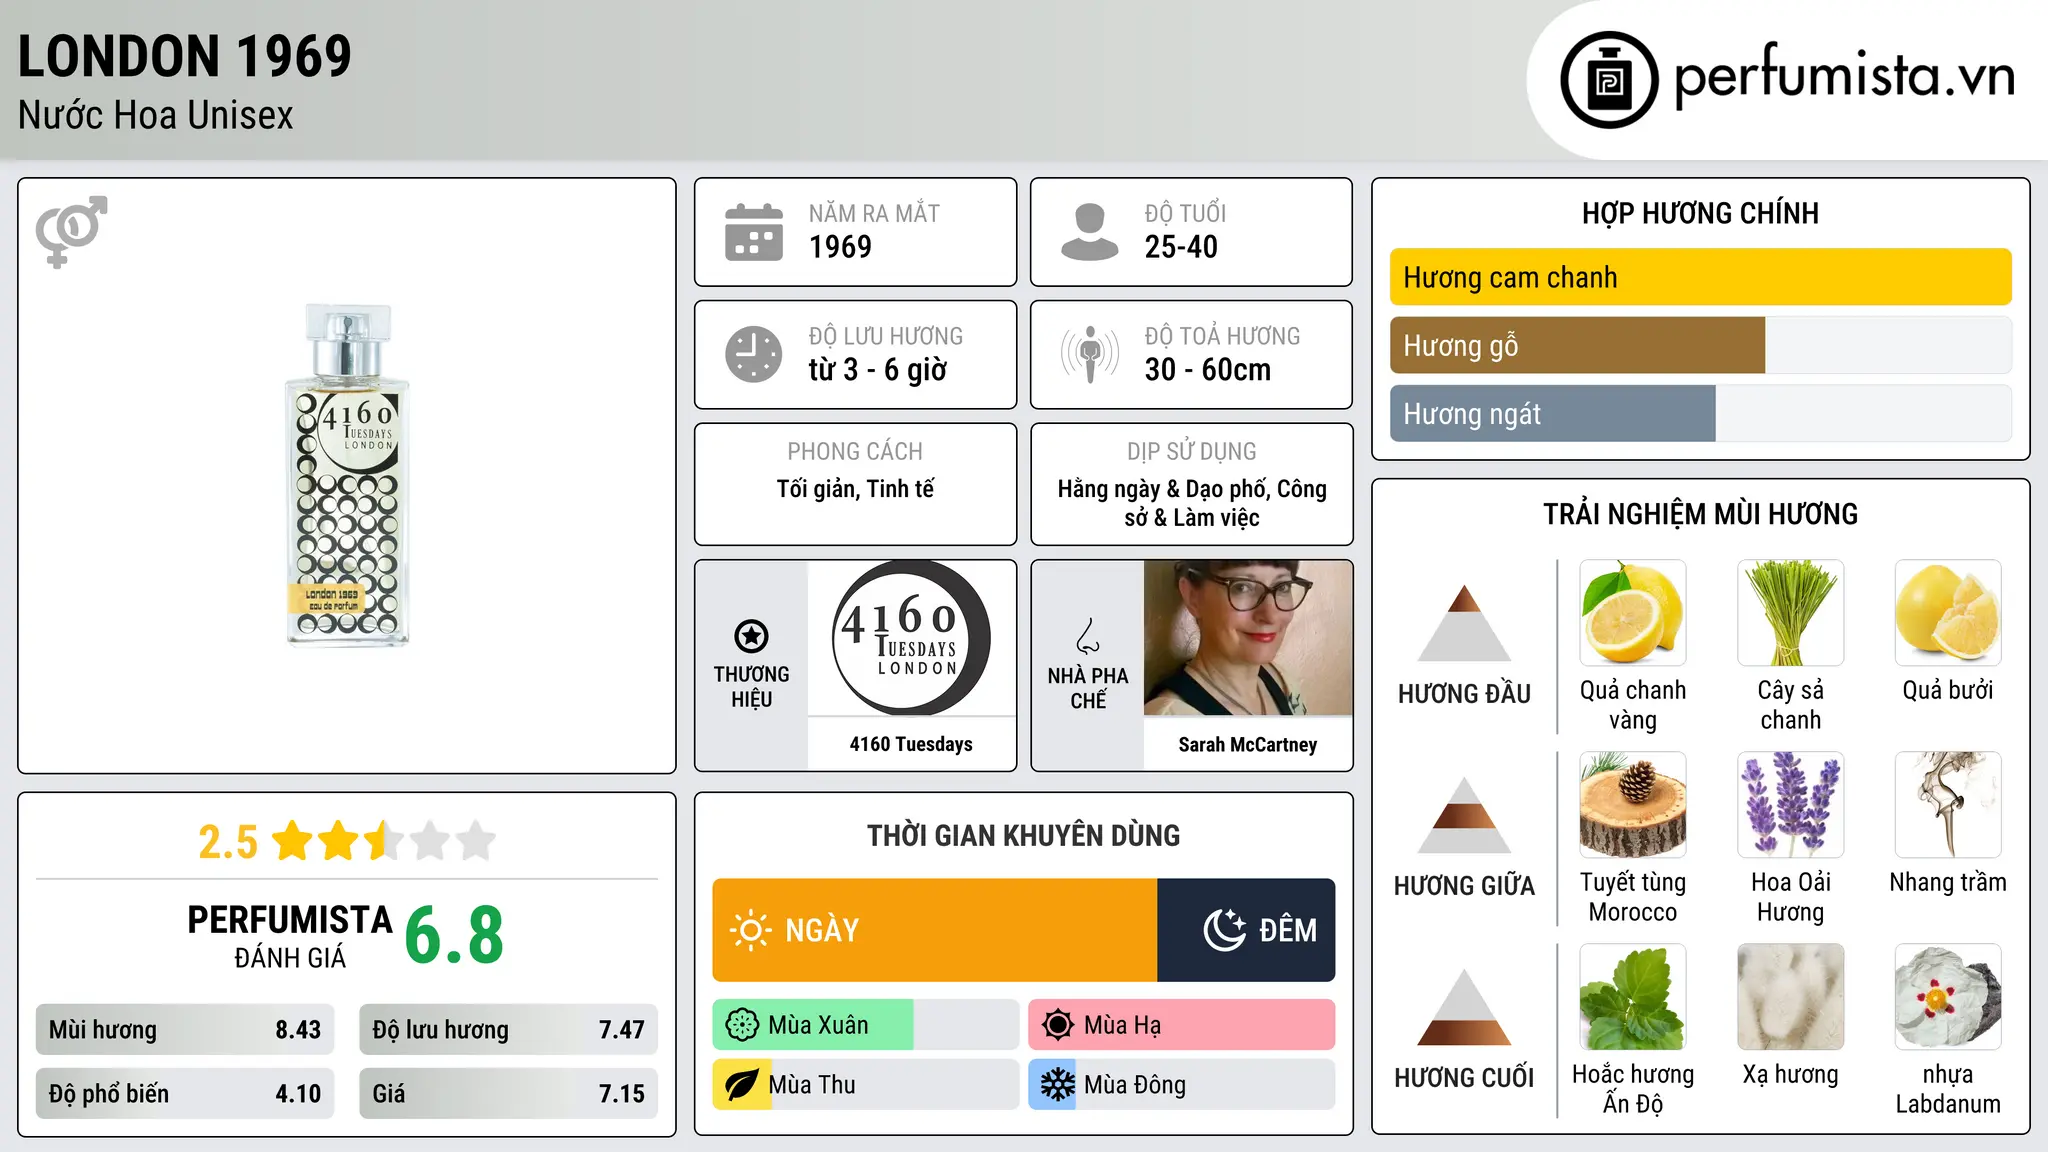Click the Độ lưu hương 7.47 score row

[508, 1030]
